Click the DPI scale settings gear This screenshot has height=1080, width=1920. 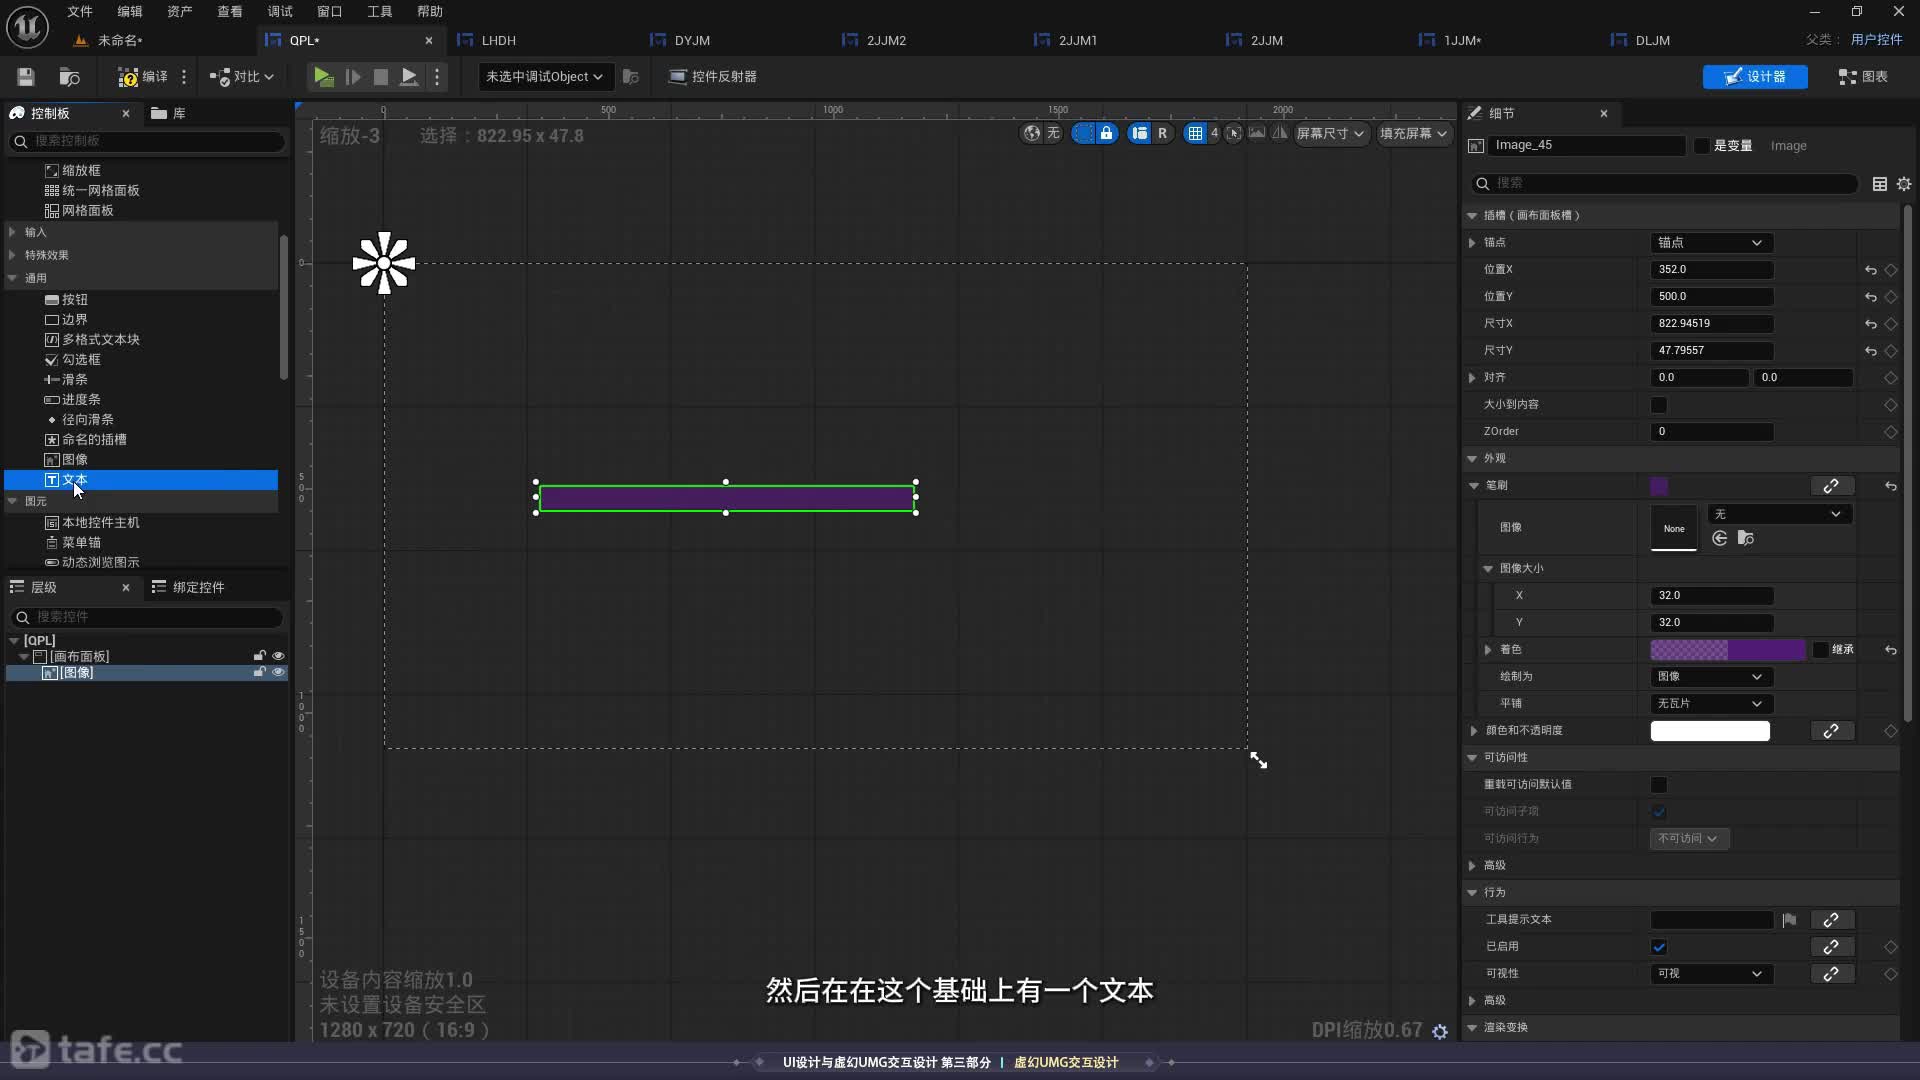(x=1440, y=1031)
